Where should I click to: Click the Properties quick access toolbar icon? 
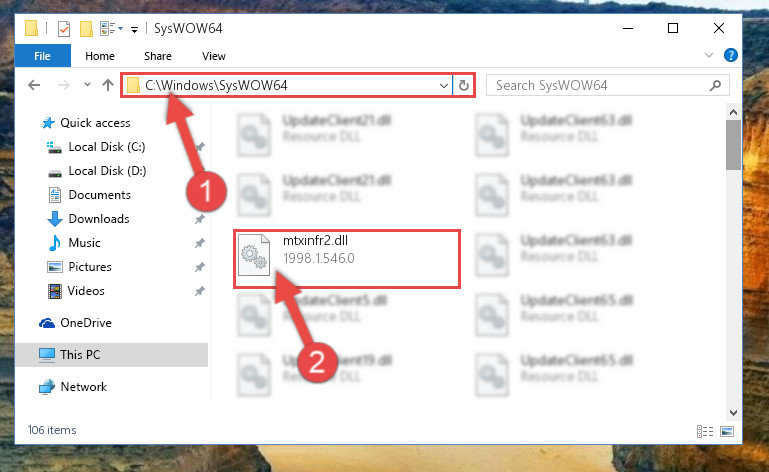pos(64,29)
